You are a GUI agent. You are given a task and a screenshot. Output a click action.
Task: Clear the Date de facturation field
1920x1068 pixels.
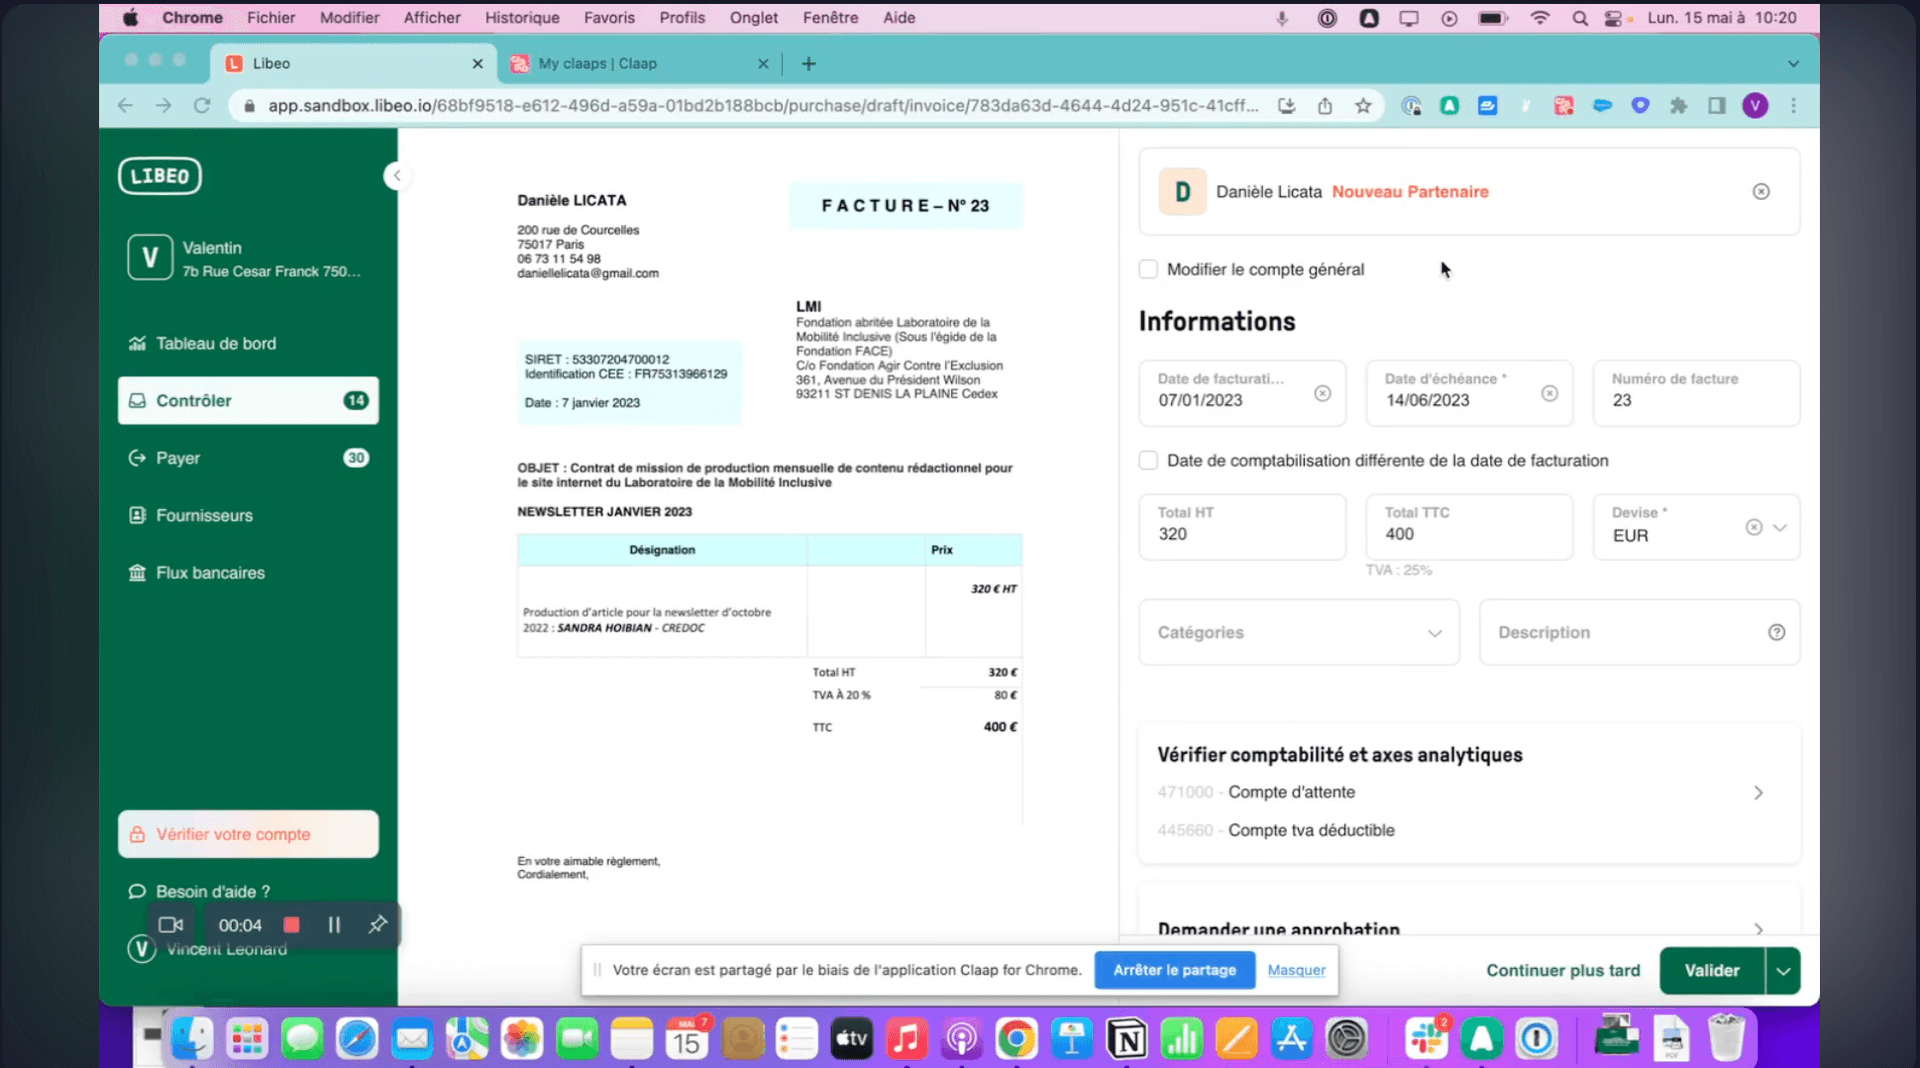[x=1322, y=393]
